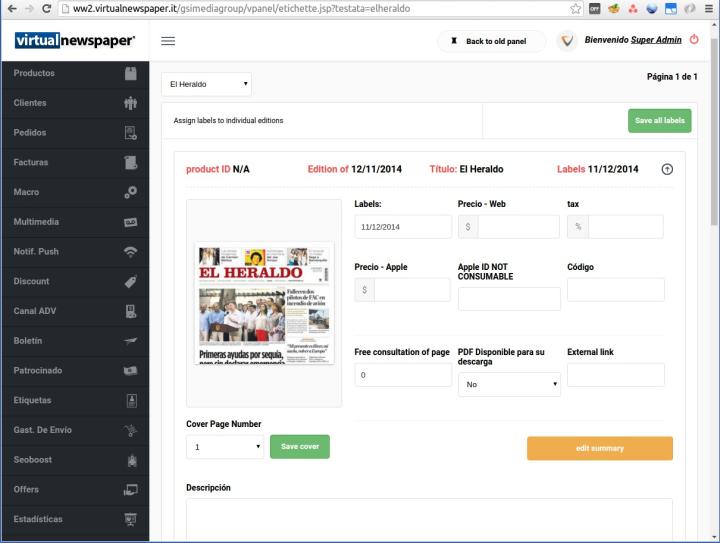
Task: Select Etiquetas in the sidebar
Action: [33, 400]
